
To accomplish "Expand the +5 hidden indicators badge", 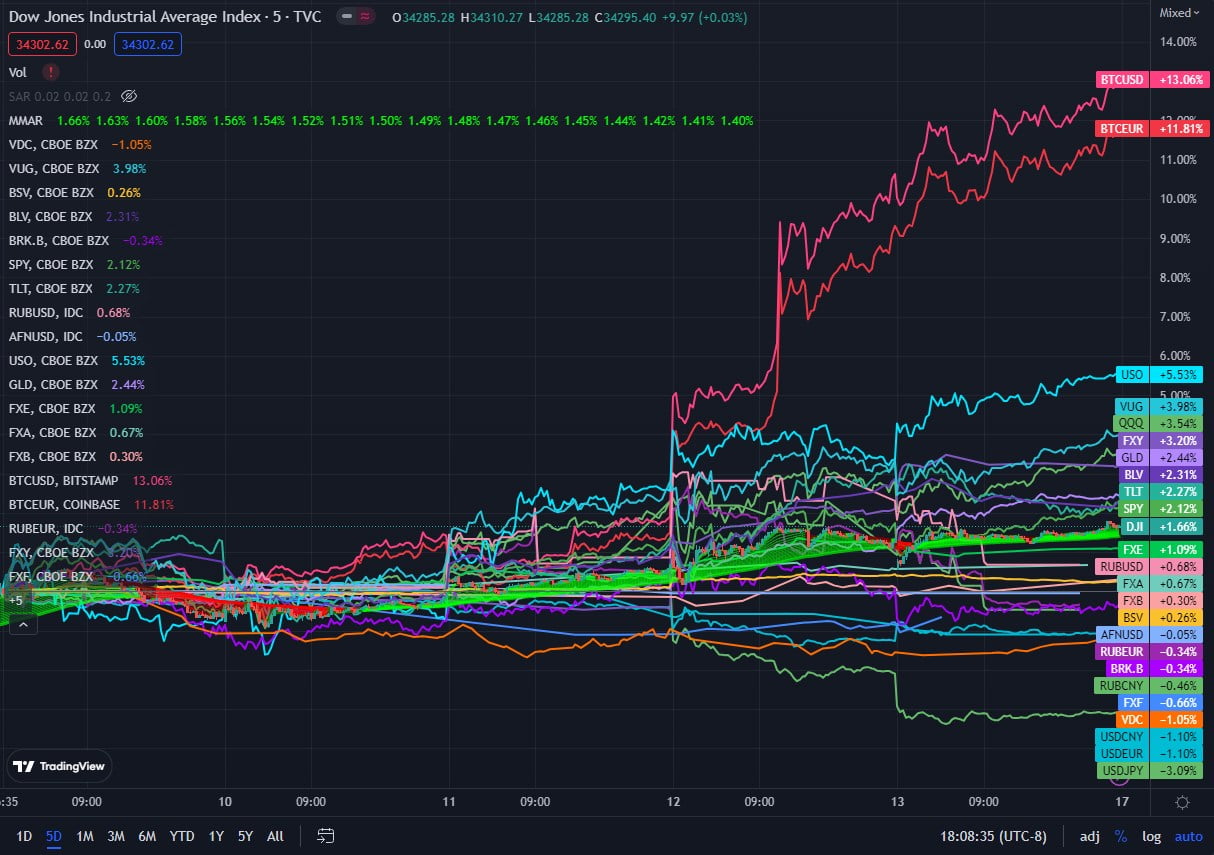I will [x=16, y=600].
